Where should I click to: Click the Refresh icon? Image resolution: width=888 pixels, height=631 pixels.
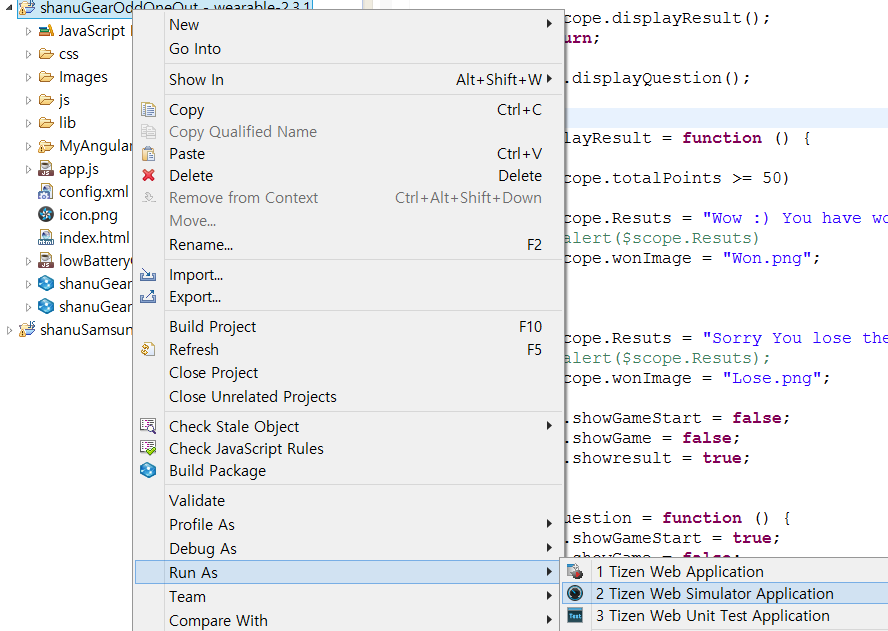(x=148, y=349)
